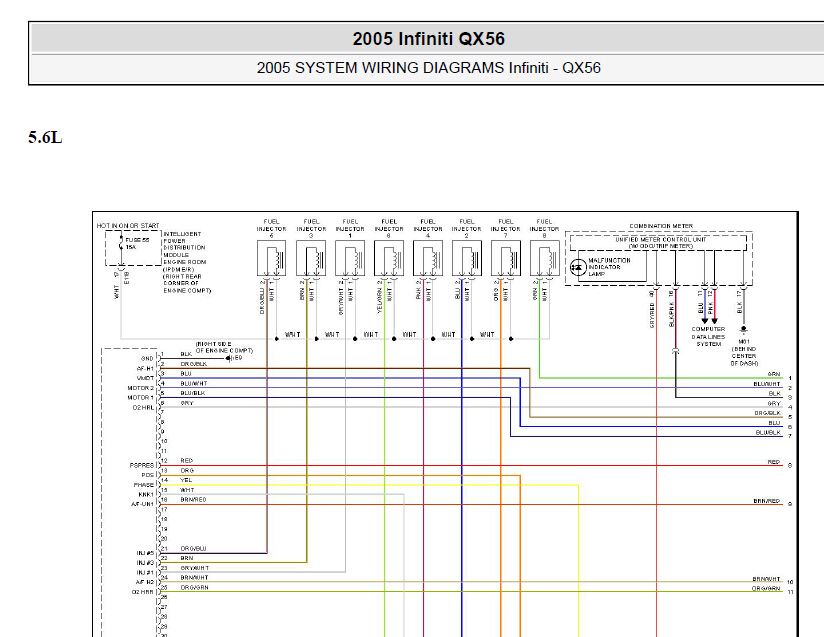Click the "YEL" wire label at pin 14
This screenshot has width=824, height=637.
pyautogui.click(x=186, y=480)
